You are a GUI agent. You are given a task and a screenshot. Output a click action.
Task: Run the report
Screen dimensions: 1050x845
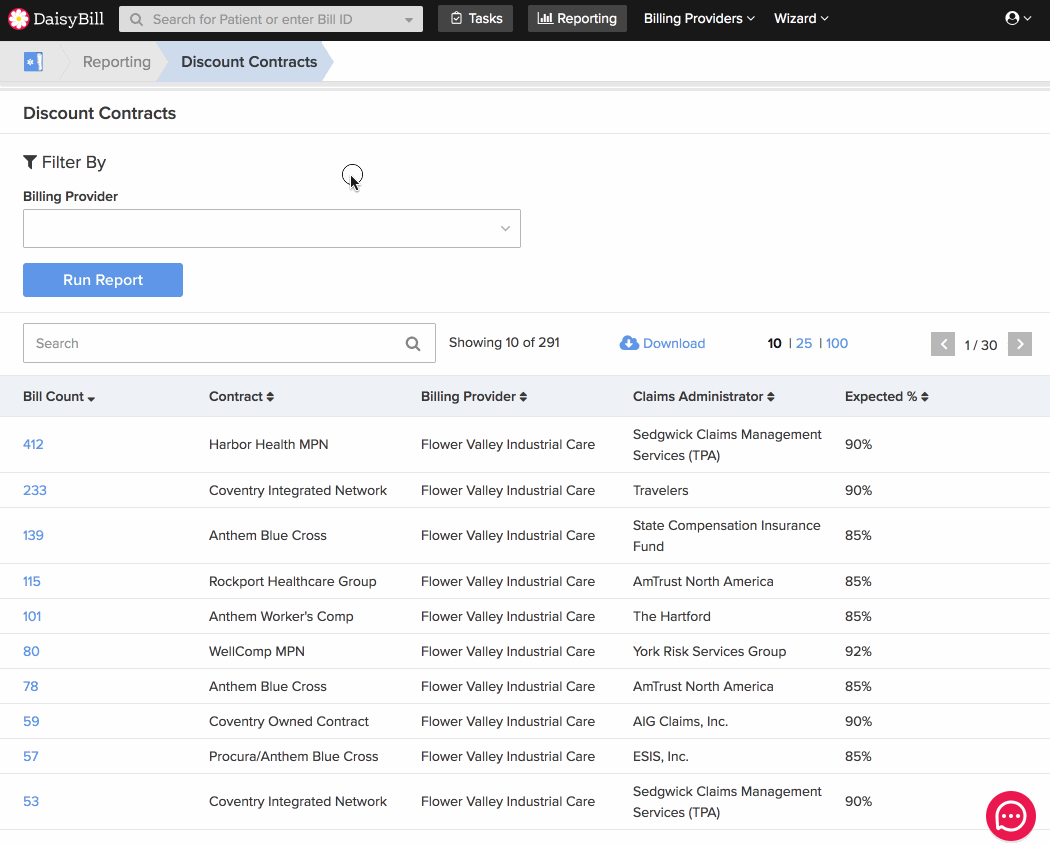[103, 280]
